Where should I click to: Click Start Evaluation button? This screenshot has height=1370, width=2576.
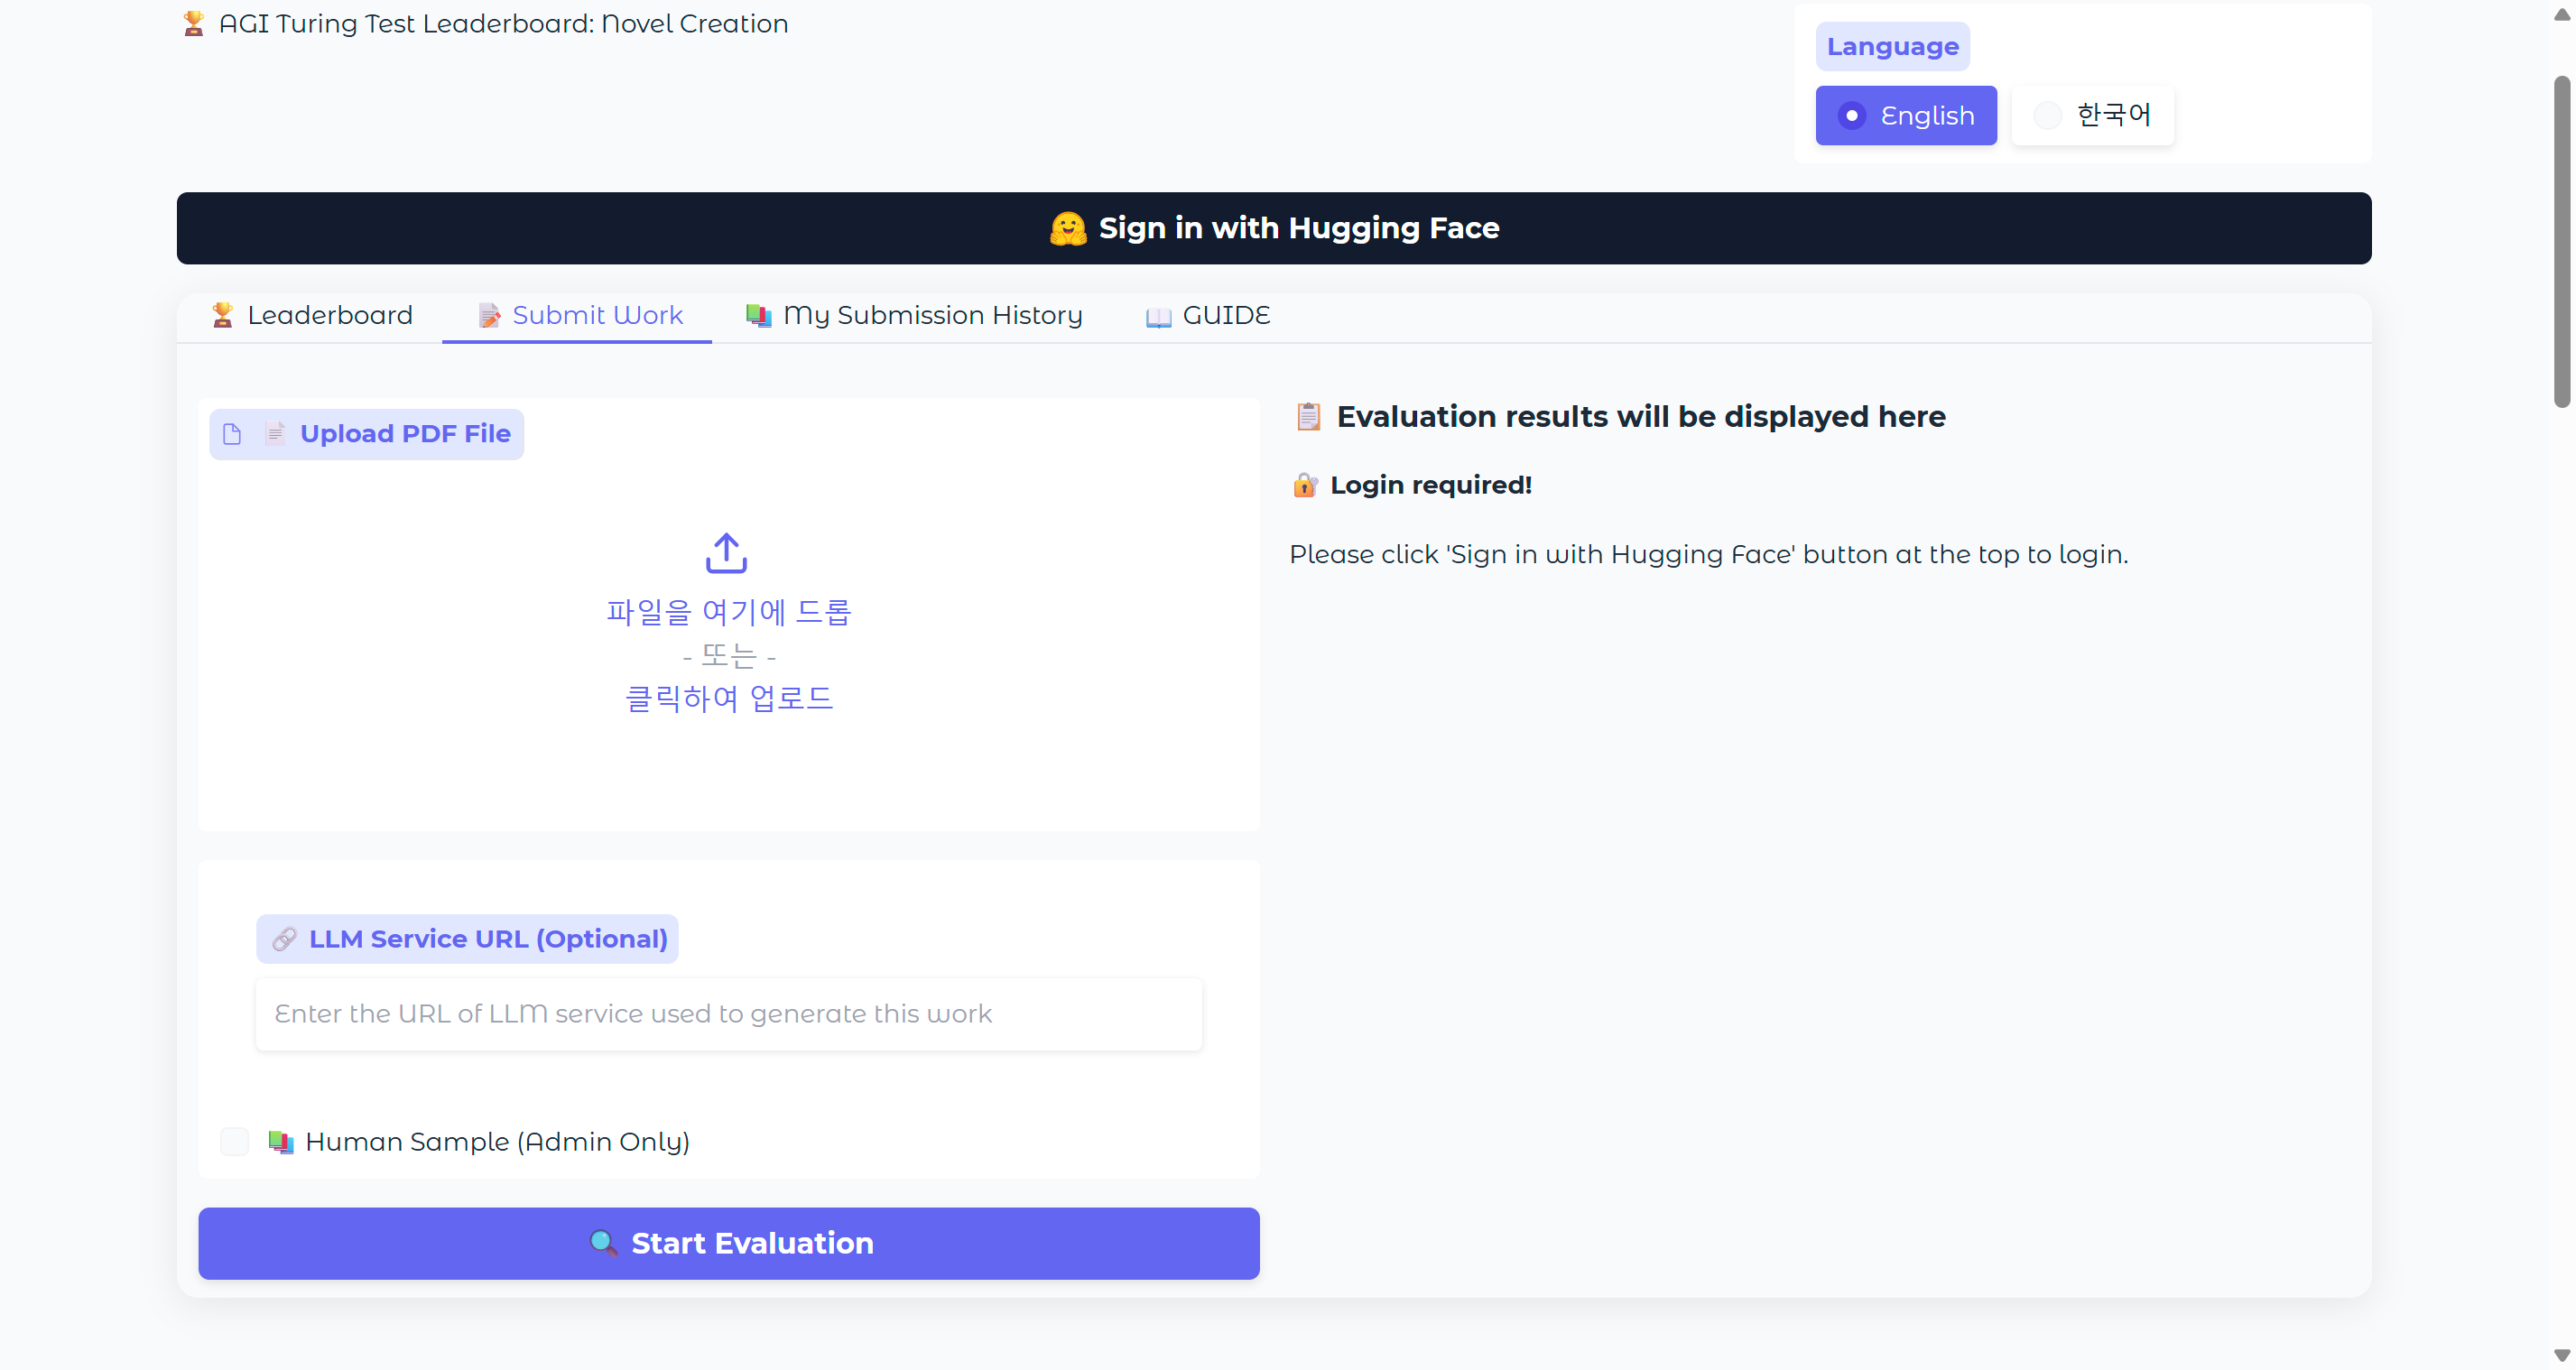click(729, 1243)
